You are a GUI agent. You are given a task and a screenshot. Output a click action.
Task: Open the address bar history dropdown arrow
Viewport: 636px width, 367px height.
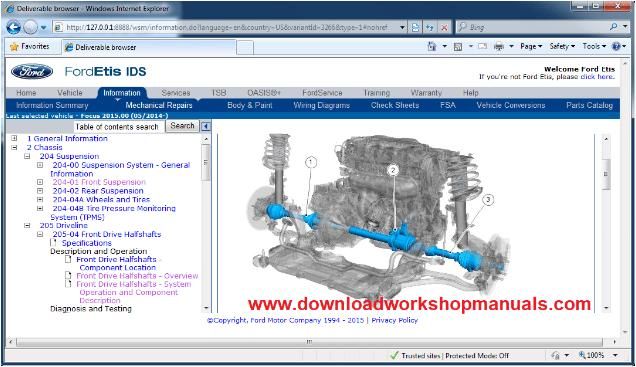click(402, 28)
